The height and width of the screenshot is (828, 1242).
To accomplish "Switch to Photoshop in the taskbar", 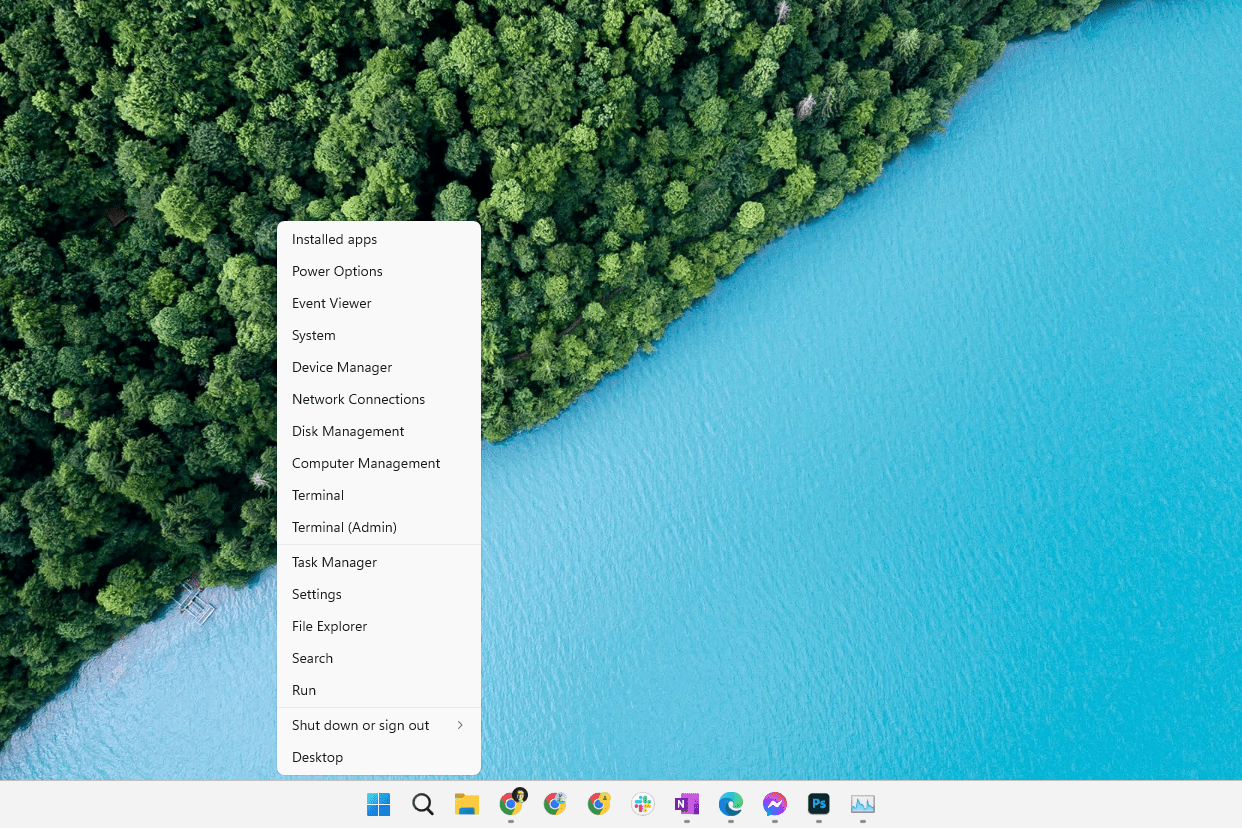I will click(x=819, y=804).
